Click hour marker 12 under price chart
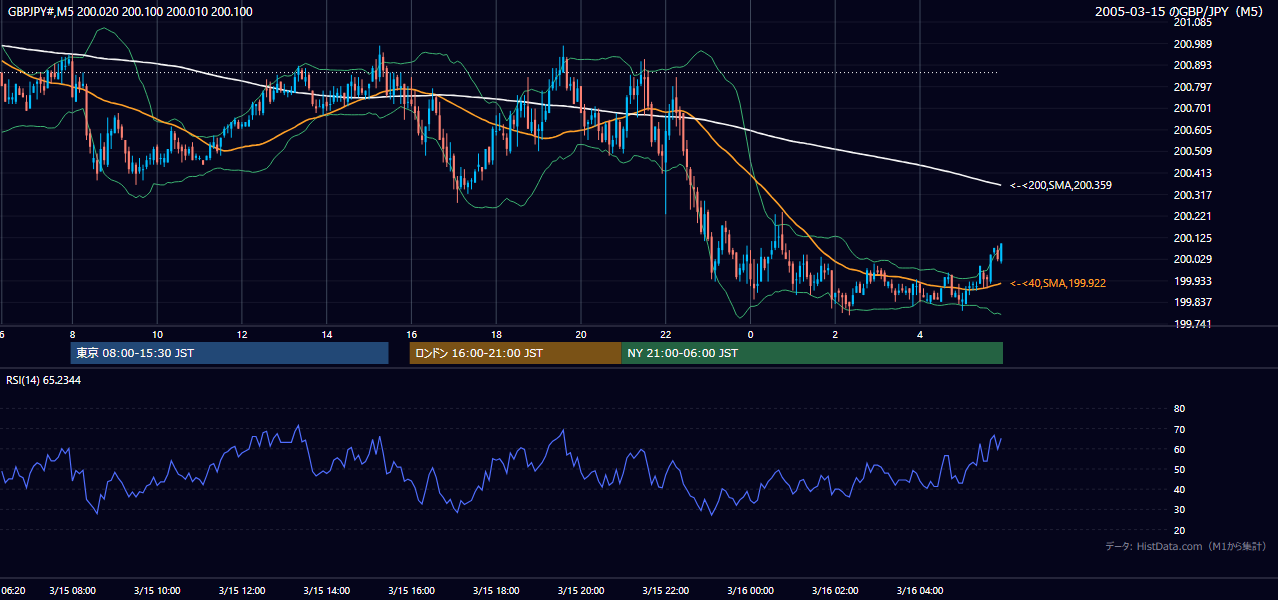 (242, 334)
